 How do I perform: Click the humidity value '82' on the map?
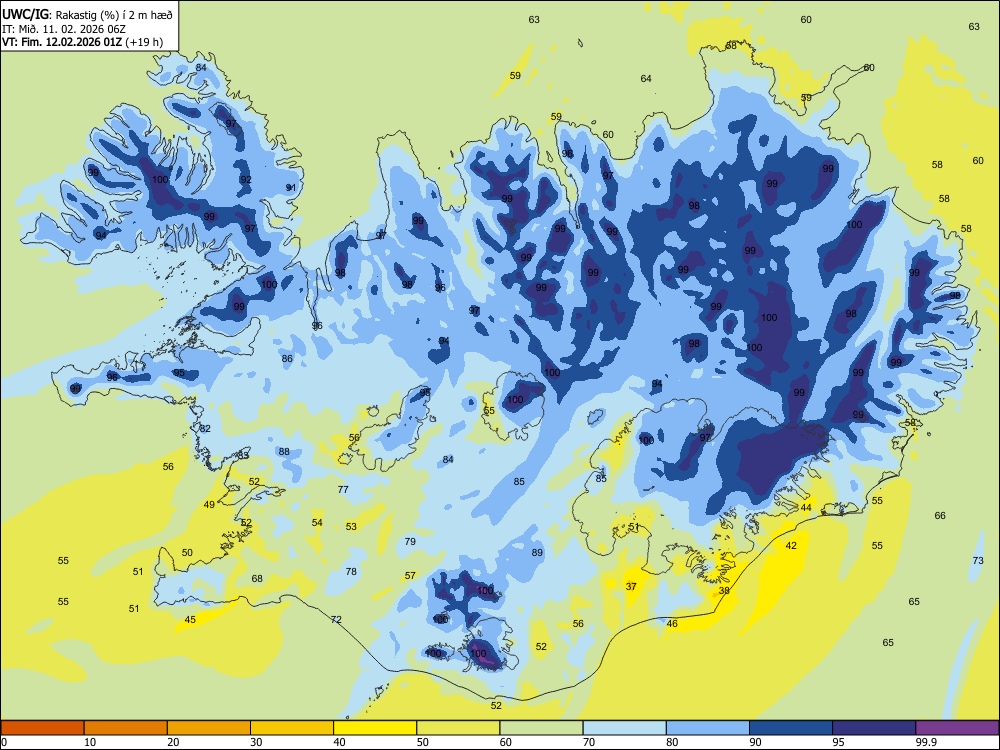click(x=205, y=429)
